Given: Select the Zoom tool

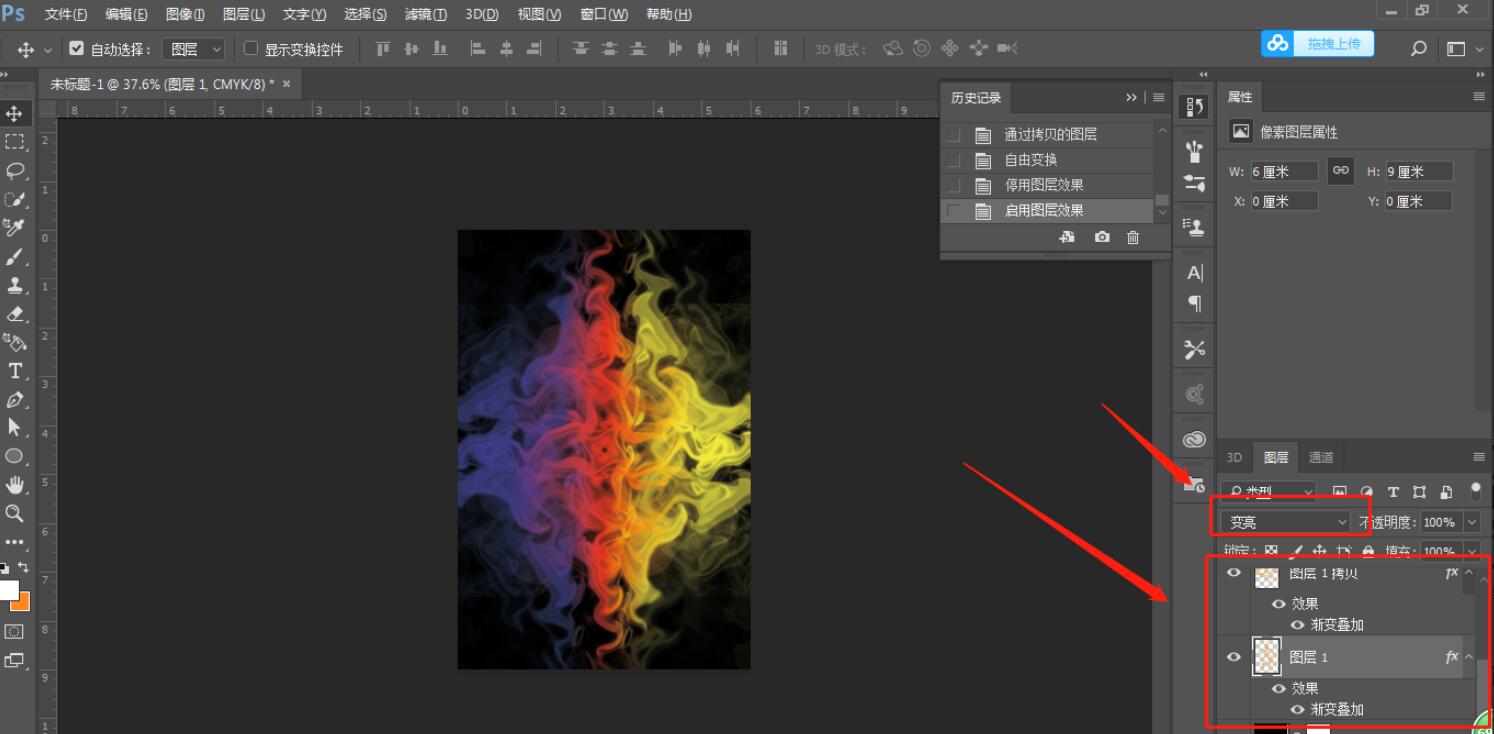Looking at the screenshot, I should (14, 513).
